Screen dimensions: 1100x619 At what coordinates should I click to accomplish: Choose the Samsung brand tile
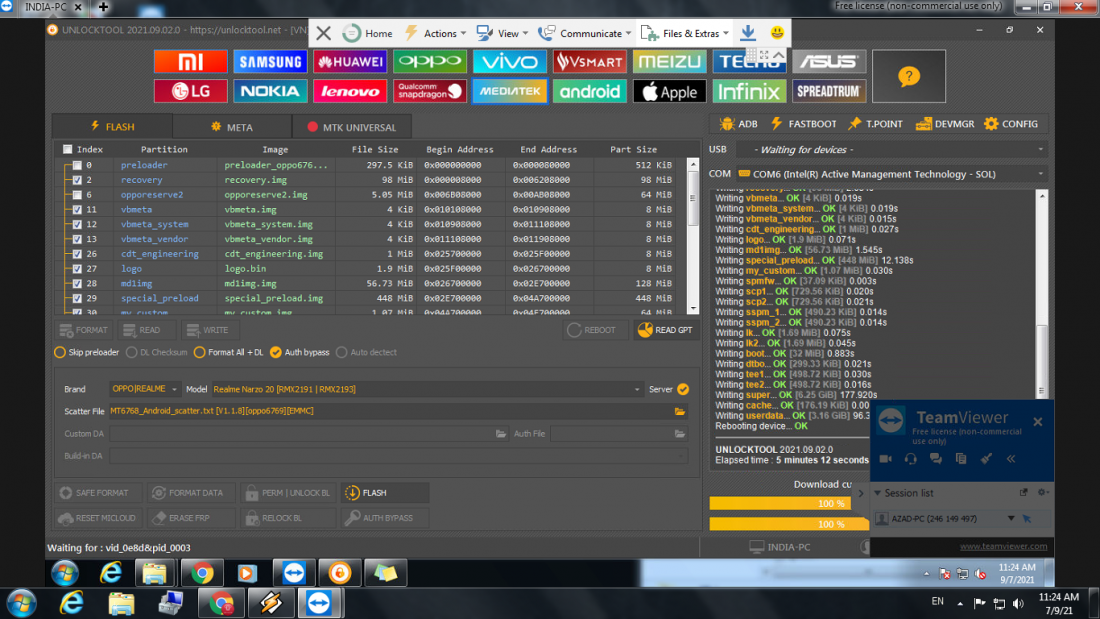(x=270, y=62)
